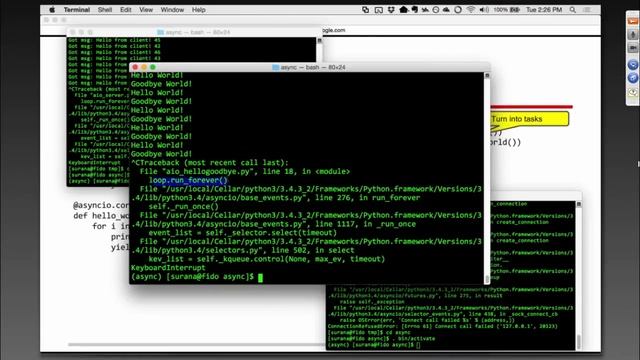This screenshot has height=360, width=640.
Task: Click 'Got msg' first line in back-left terminal
Action: [114, 40]
